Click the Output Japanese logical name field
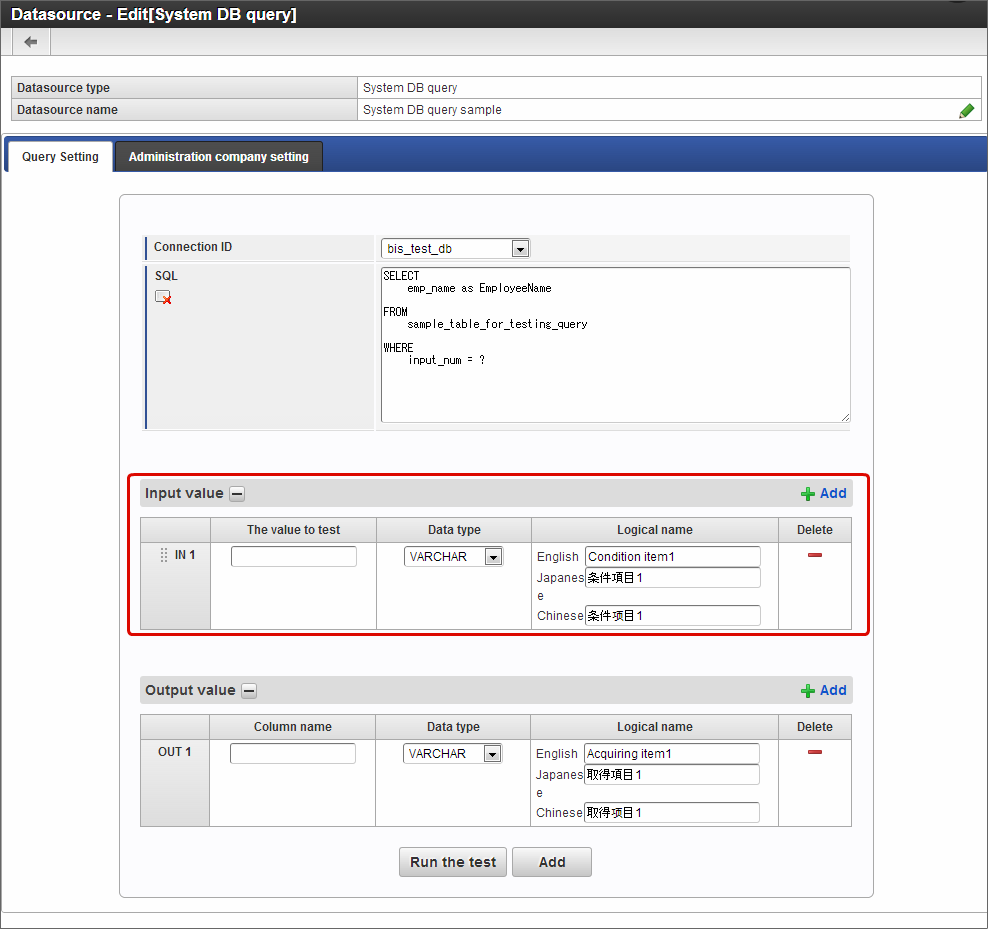 pyautogui.click(x=672, y=775)
